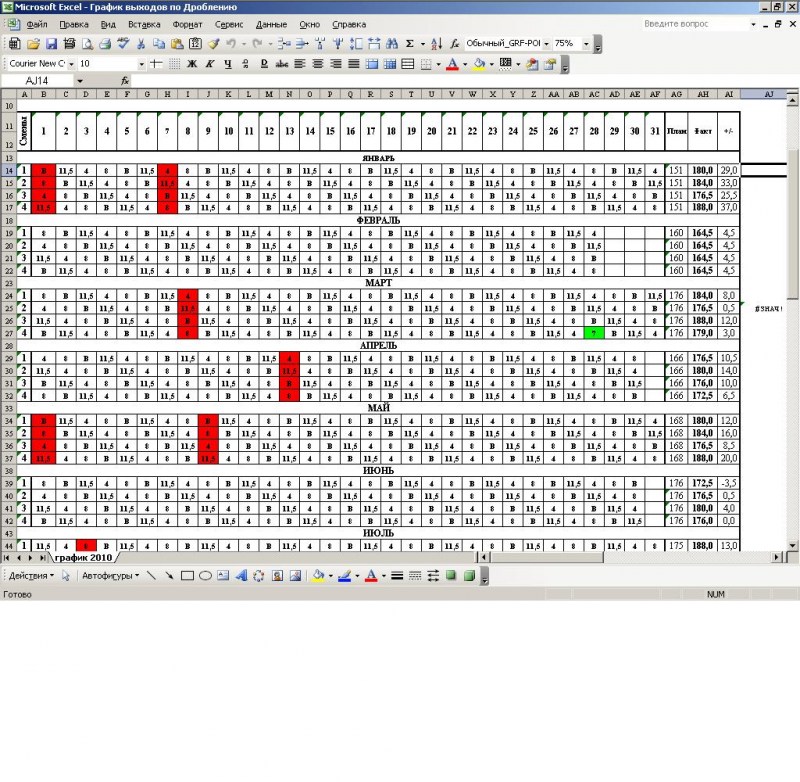Run the spelling check tool
This screenshot has height=782, width=800.
click(x=123, y=44)
